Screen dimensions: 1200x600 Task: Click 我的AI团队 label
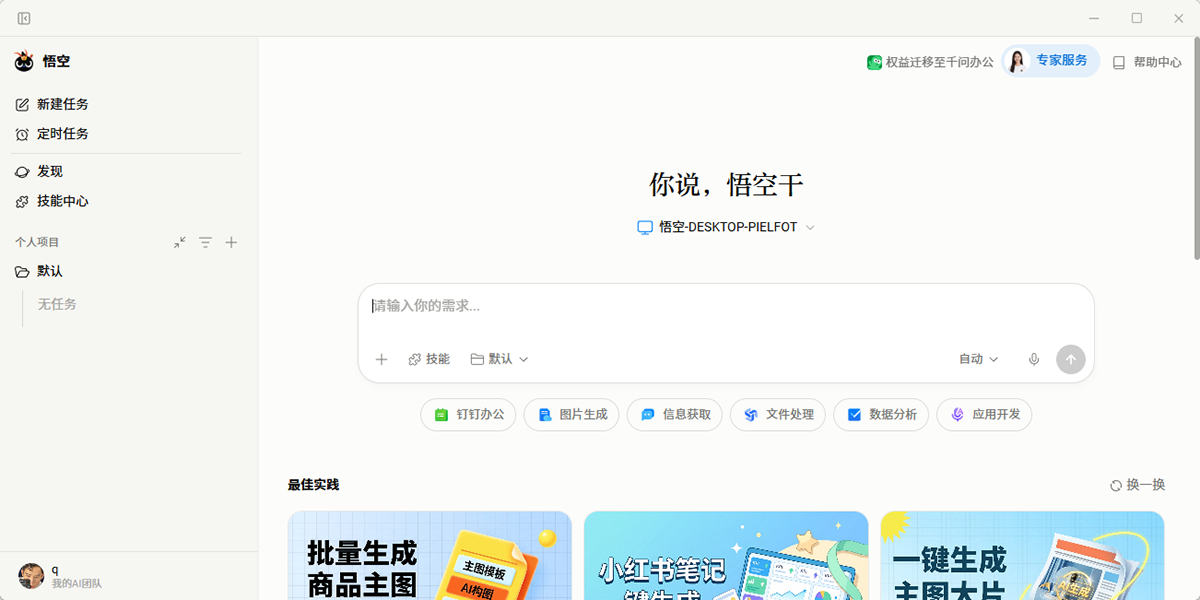pos(77,583)
